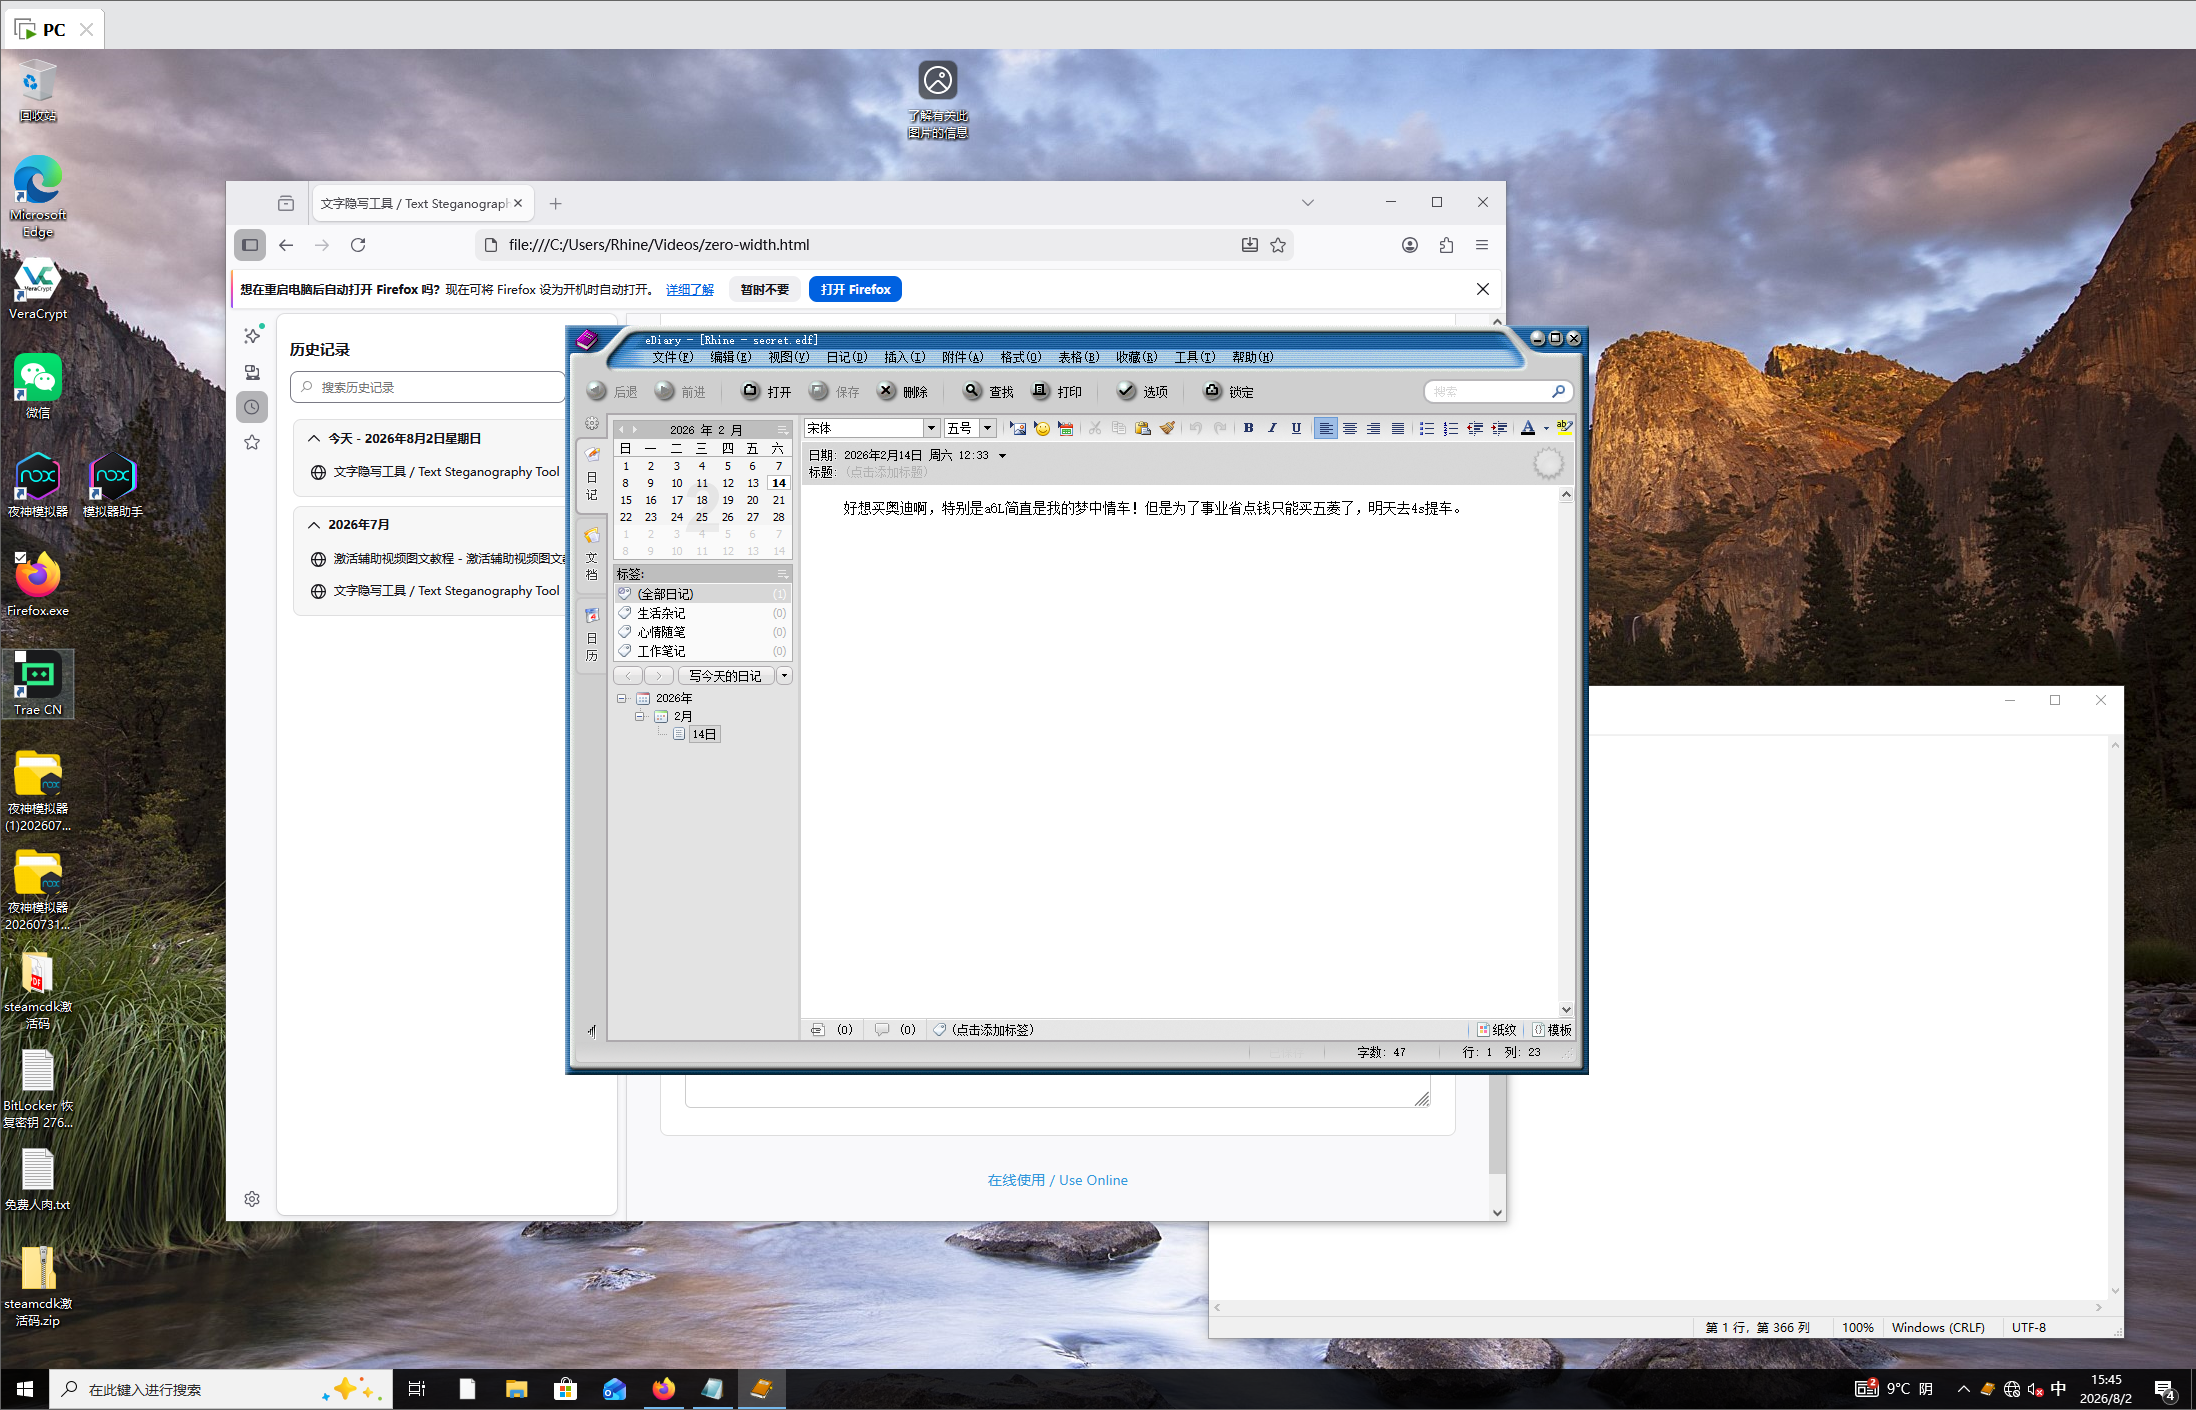This screenshot has height=1410, width=2196.
Task: Click the 锁定 lock button
Action: 1228,391
